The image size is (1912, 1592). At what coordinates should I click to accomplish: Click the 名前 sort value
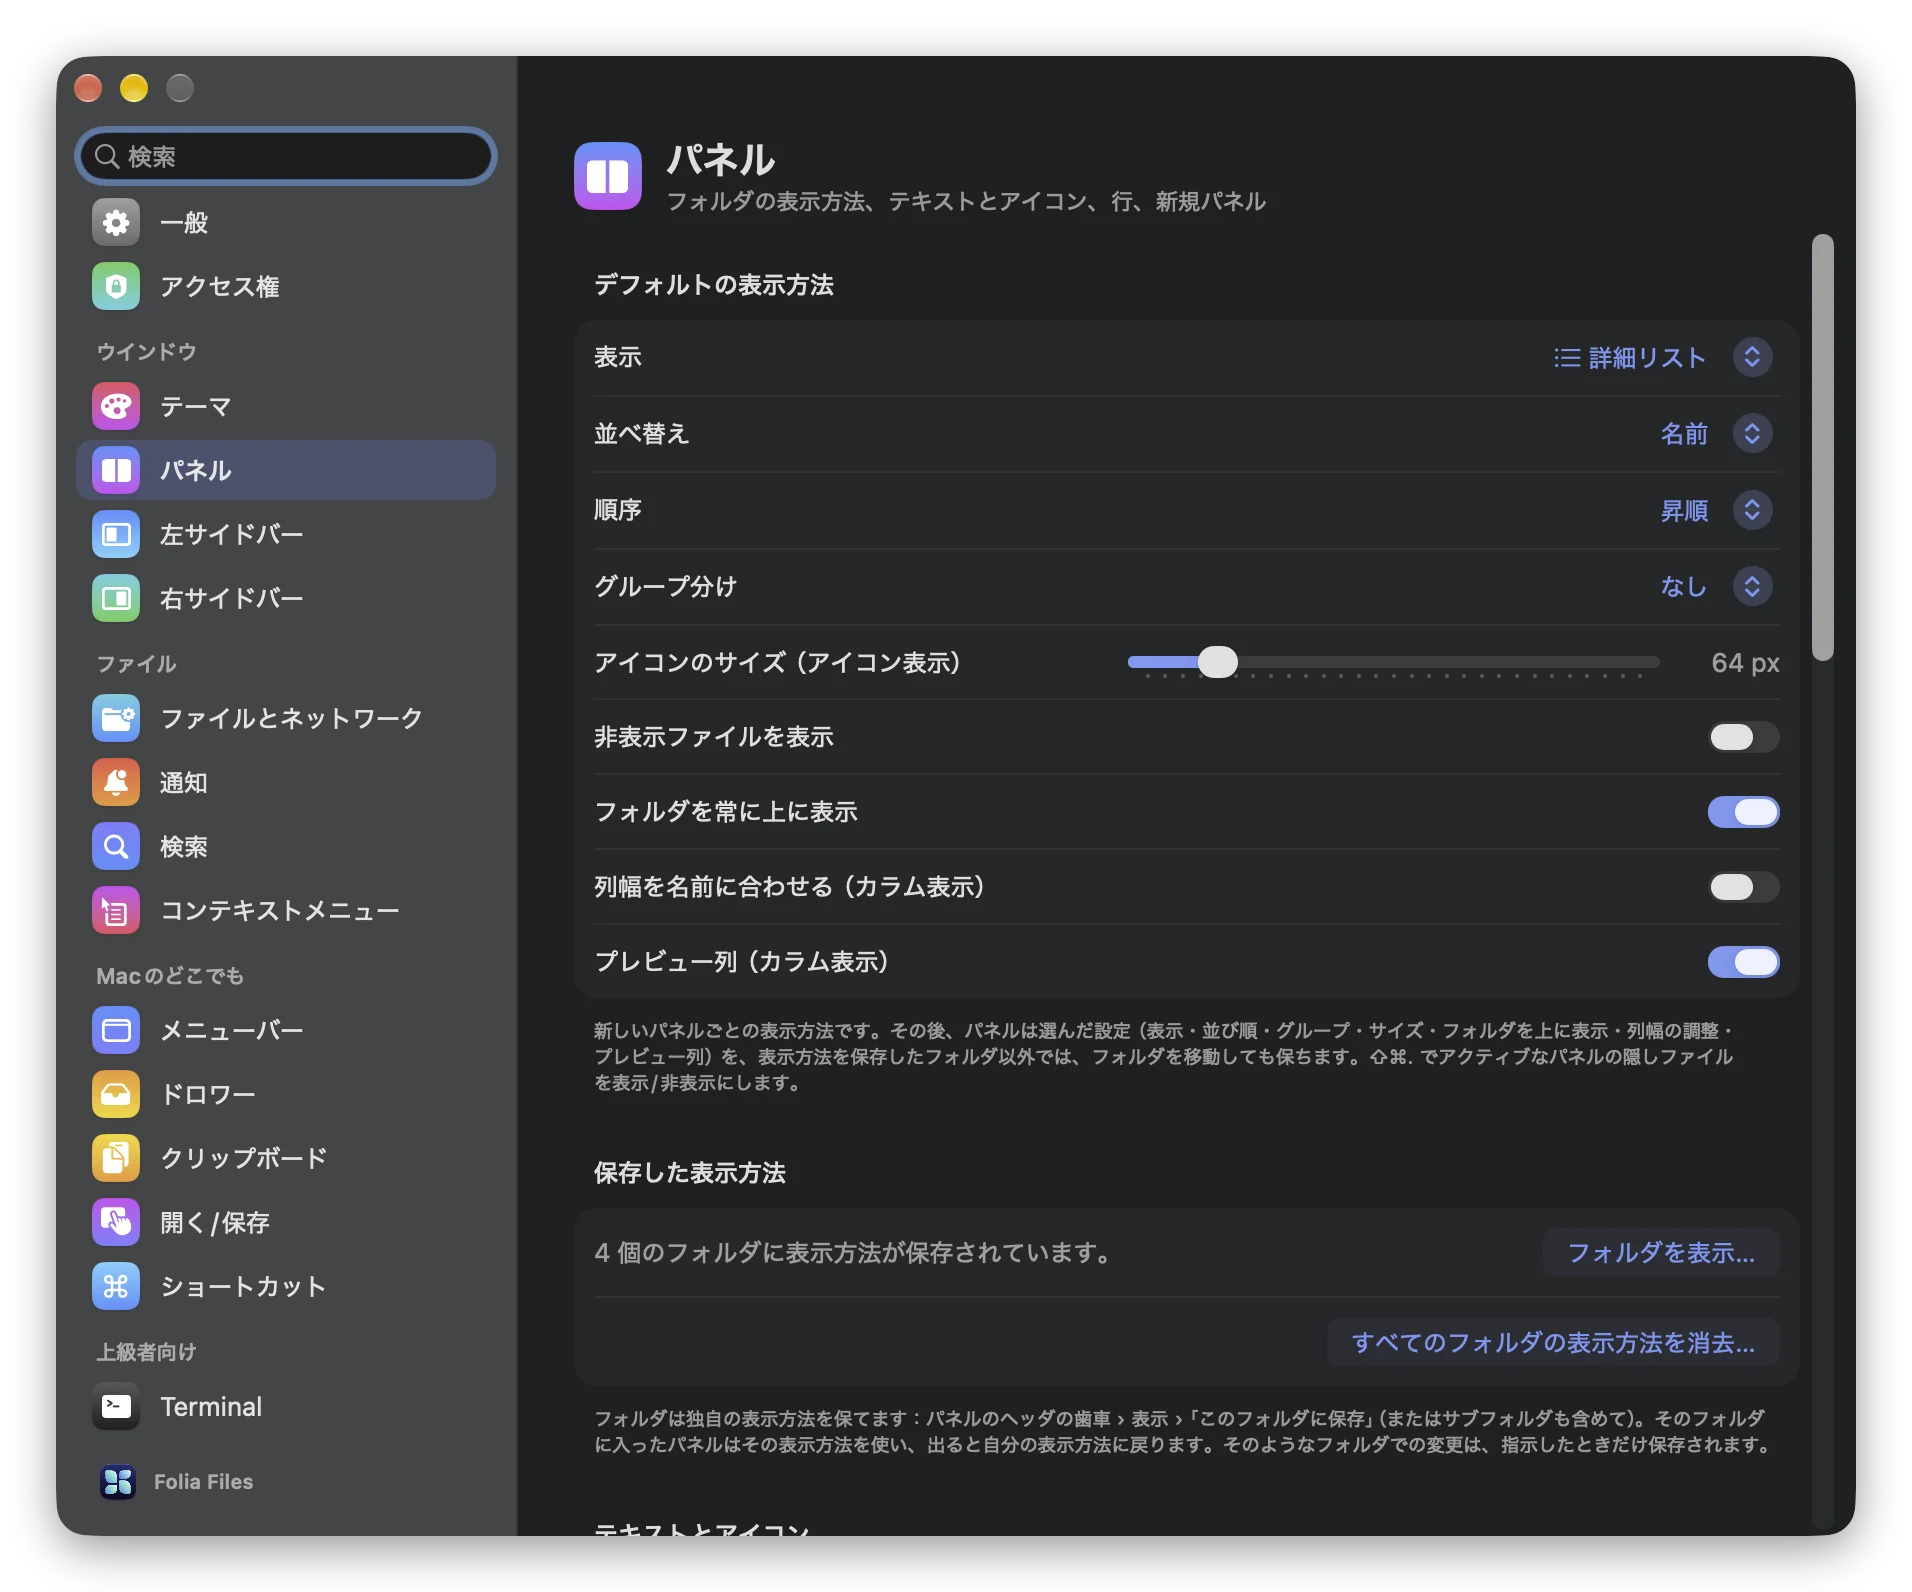coord(1684,433)
